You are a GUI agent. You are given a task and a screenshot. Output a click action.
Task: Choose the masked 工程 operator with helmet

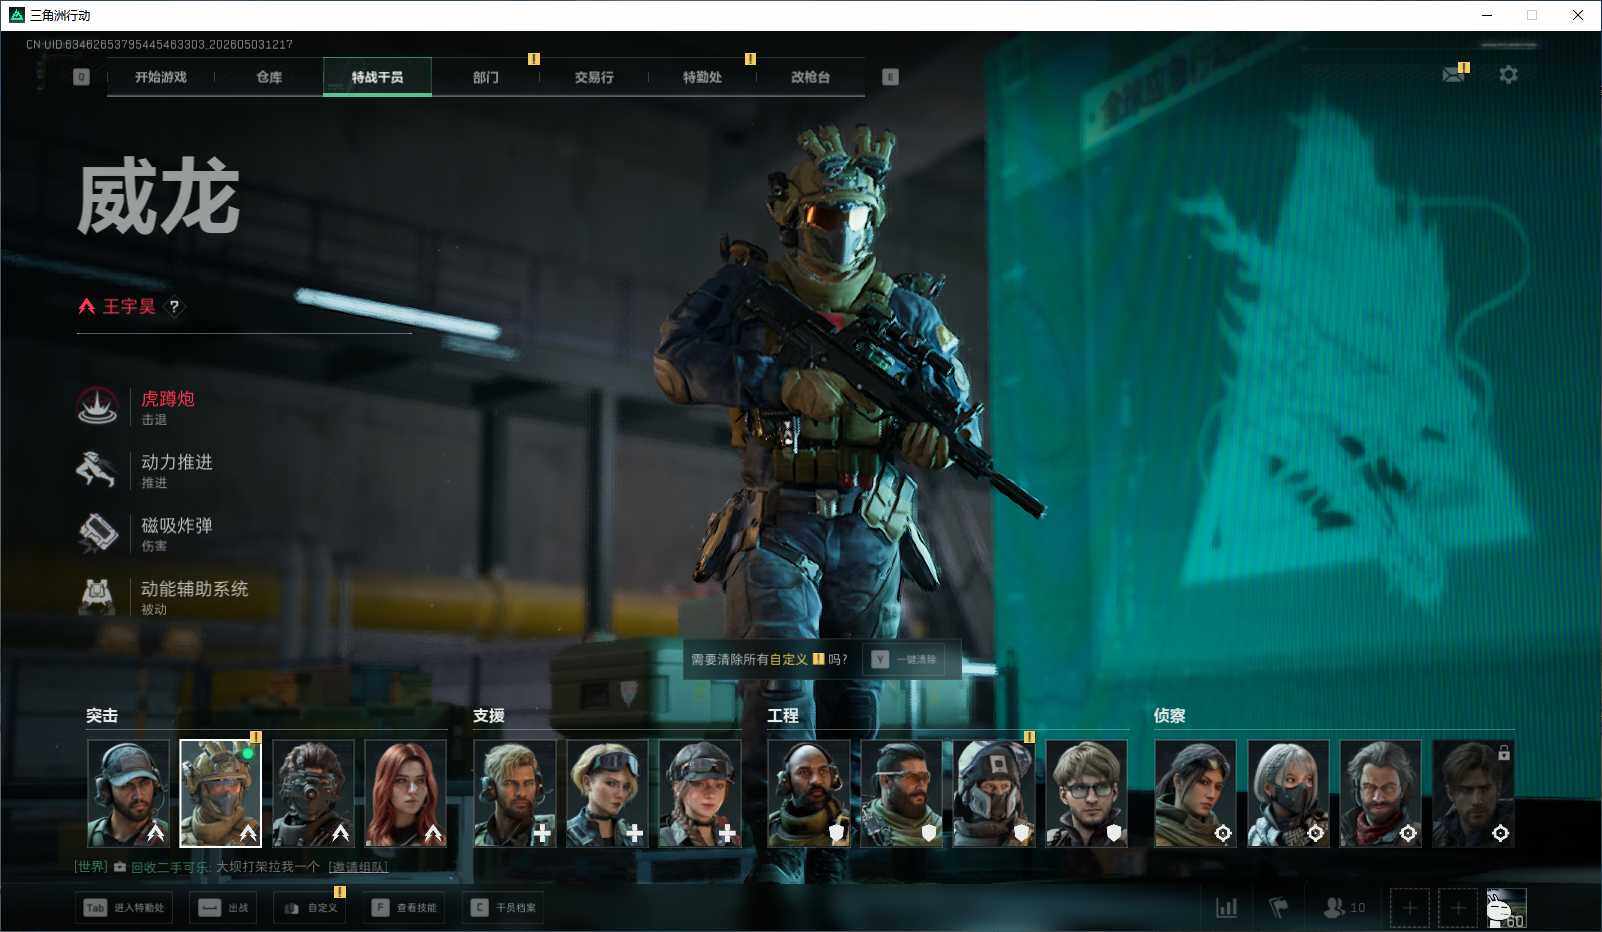click(x=994, y=793)
